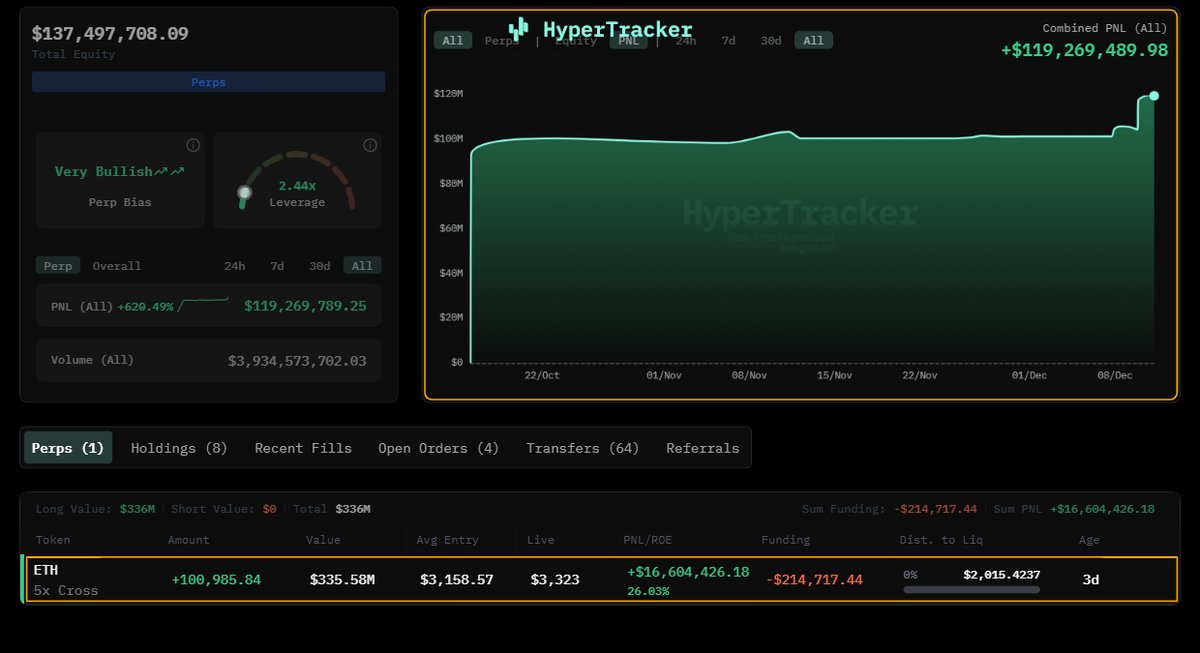Click the Long Value $336M summary
The image size is (1200, 653).
click(95, 509)
